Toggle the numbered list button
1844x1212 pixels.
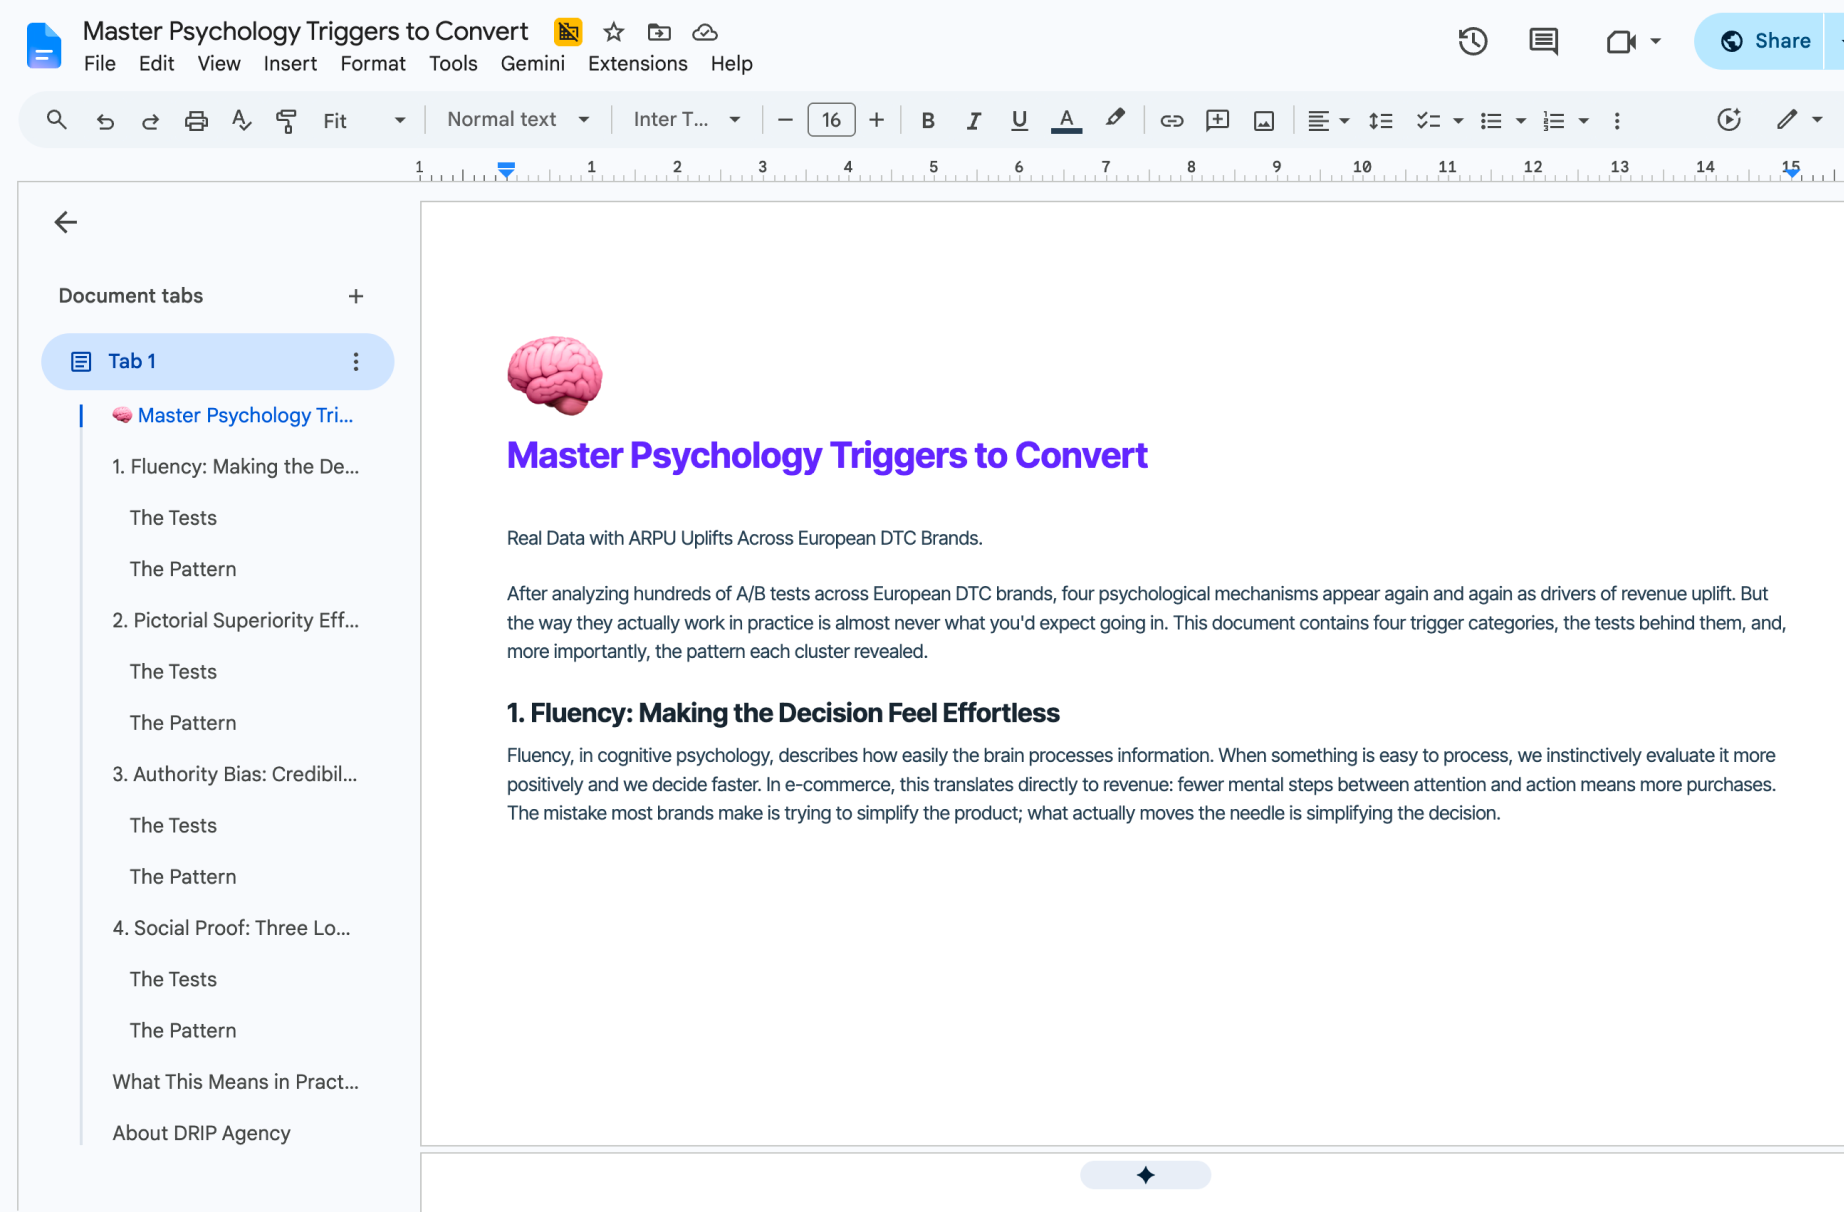[1553, 120]
